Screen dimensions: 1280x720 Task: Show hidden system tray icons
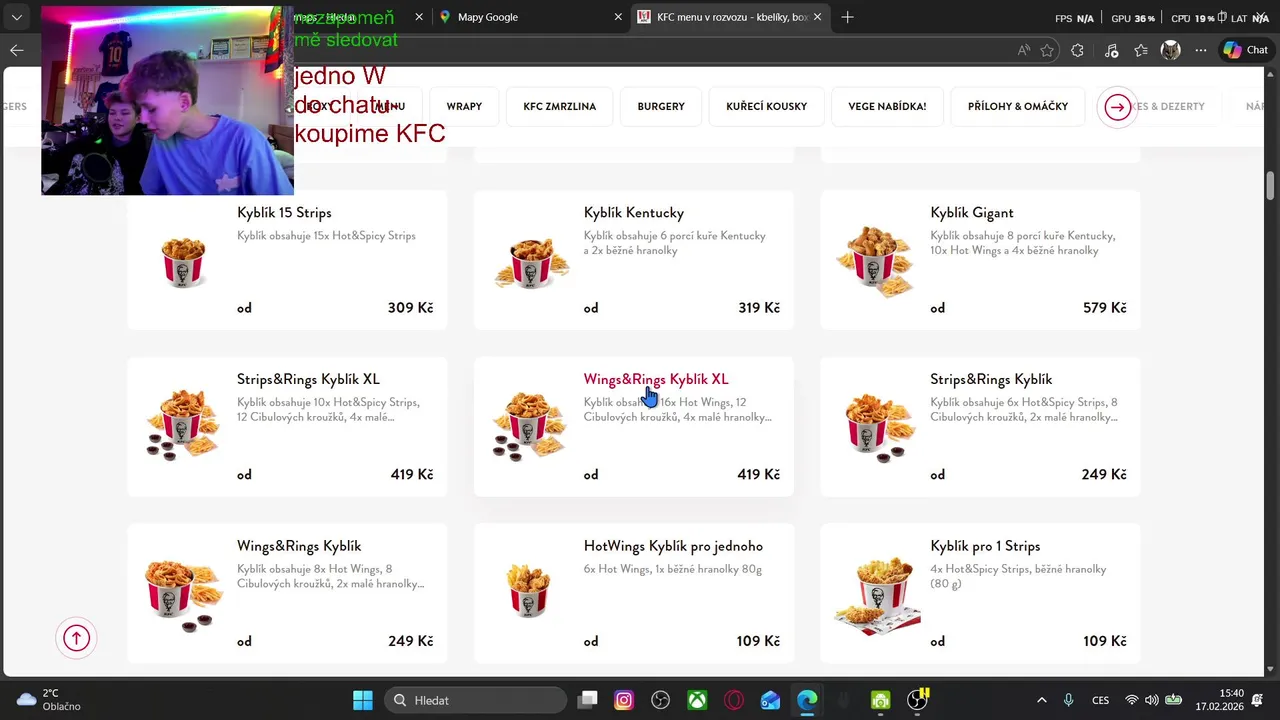[1042, 700]
